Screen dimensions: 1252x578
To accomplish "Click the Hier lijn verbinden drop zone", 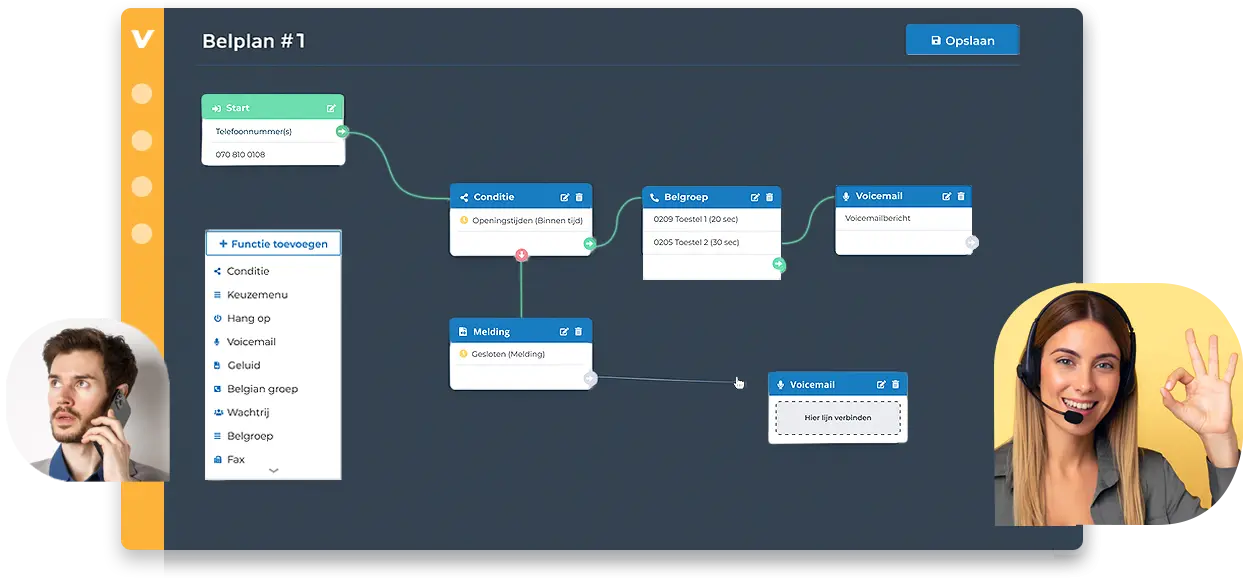I will [x=838, y=418].
